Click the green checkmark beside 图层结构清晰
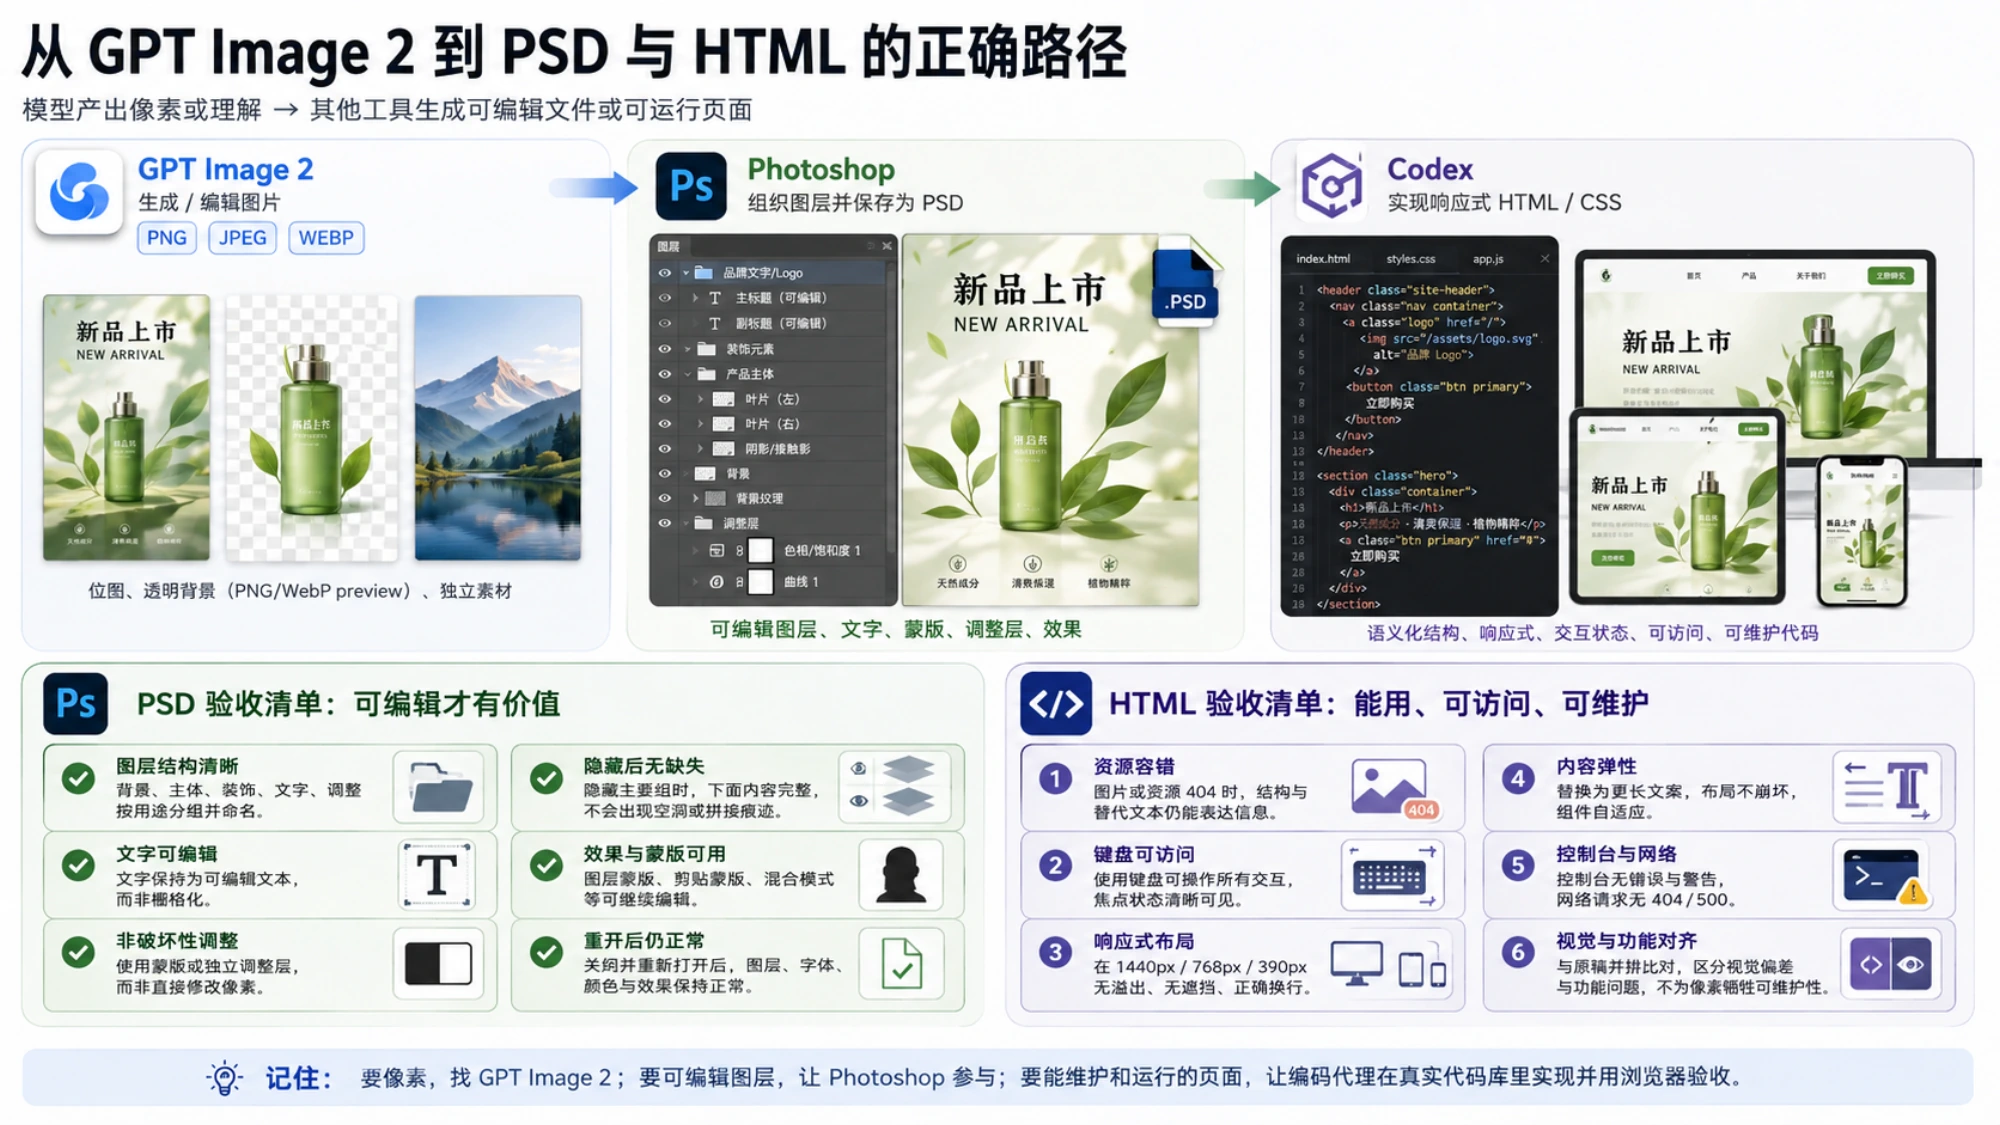 coord(78,779)
